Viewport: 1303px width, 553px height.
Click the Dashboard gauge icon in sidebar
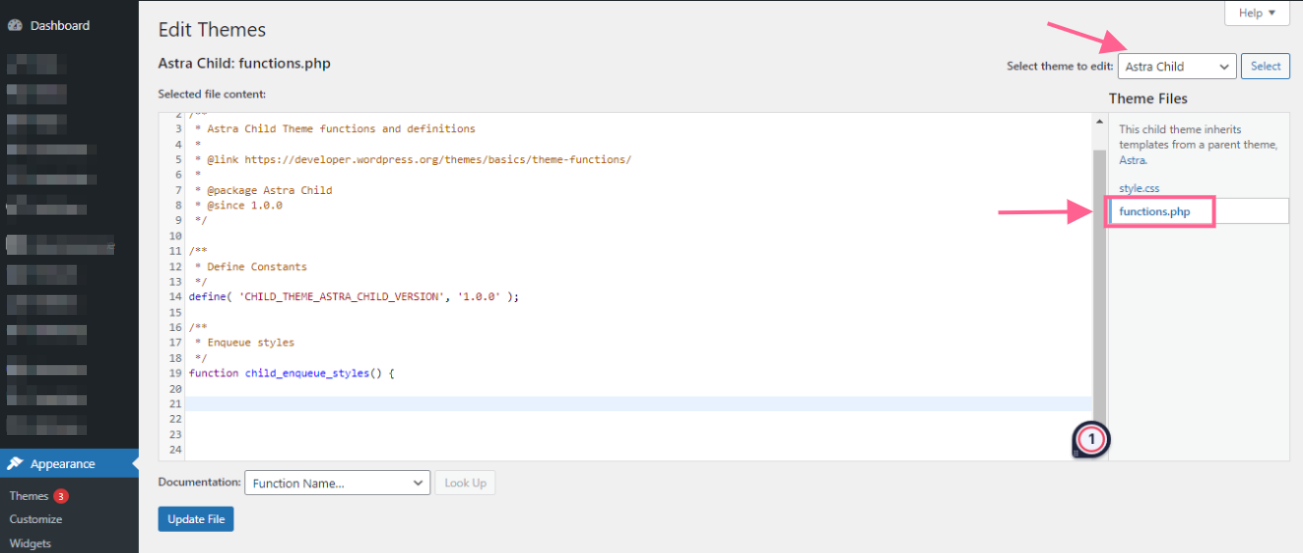click(15, 26)
